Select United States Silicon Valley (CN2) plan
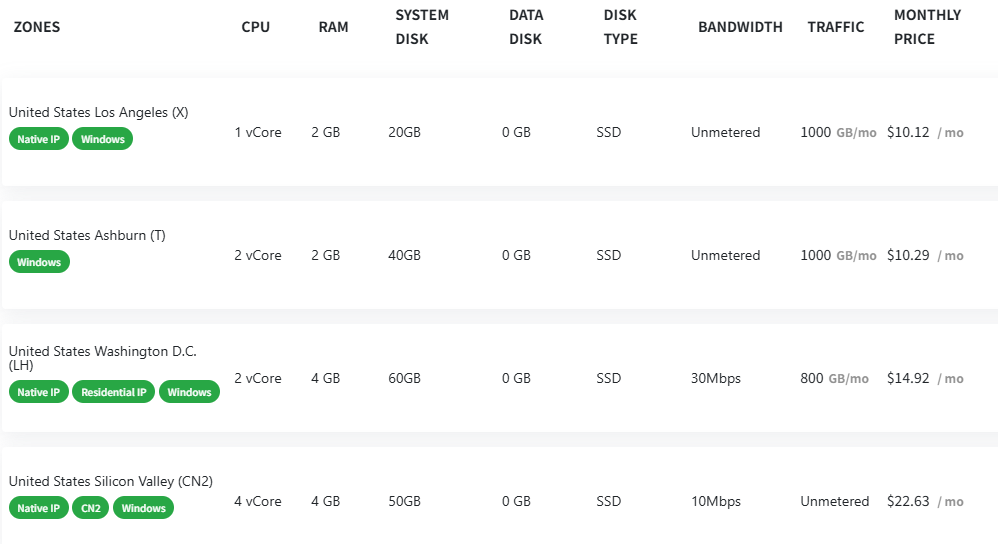The width and height of the screenshot is (998, 544). [x=110, y=481]
